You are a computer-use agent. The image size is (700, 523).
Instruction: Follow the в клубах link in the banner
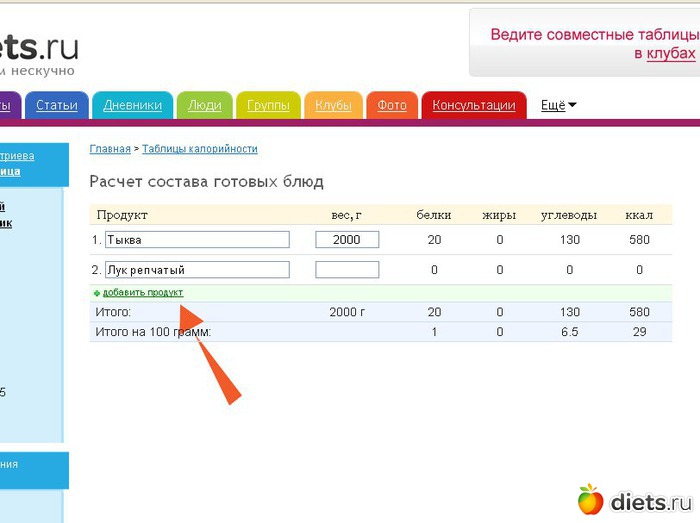point(664,53)
